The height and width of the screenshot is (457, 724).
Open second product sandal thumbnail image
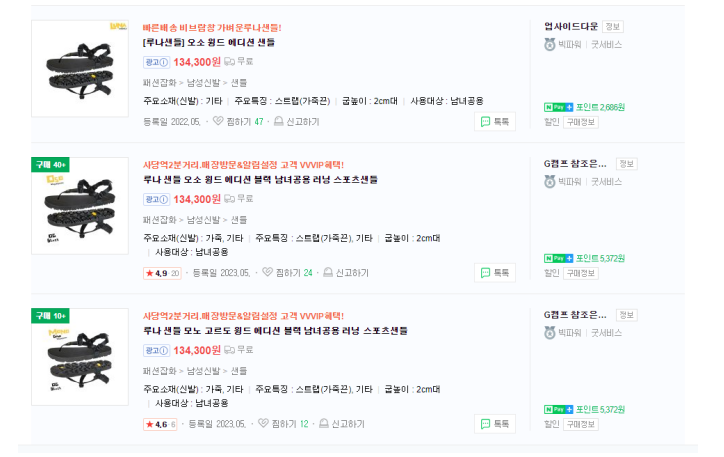coord(80,206)
